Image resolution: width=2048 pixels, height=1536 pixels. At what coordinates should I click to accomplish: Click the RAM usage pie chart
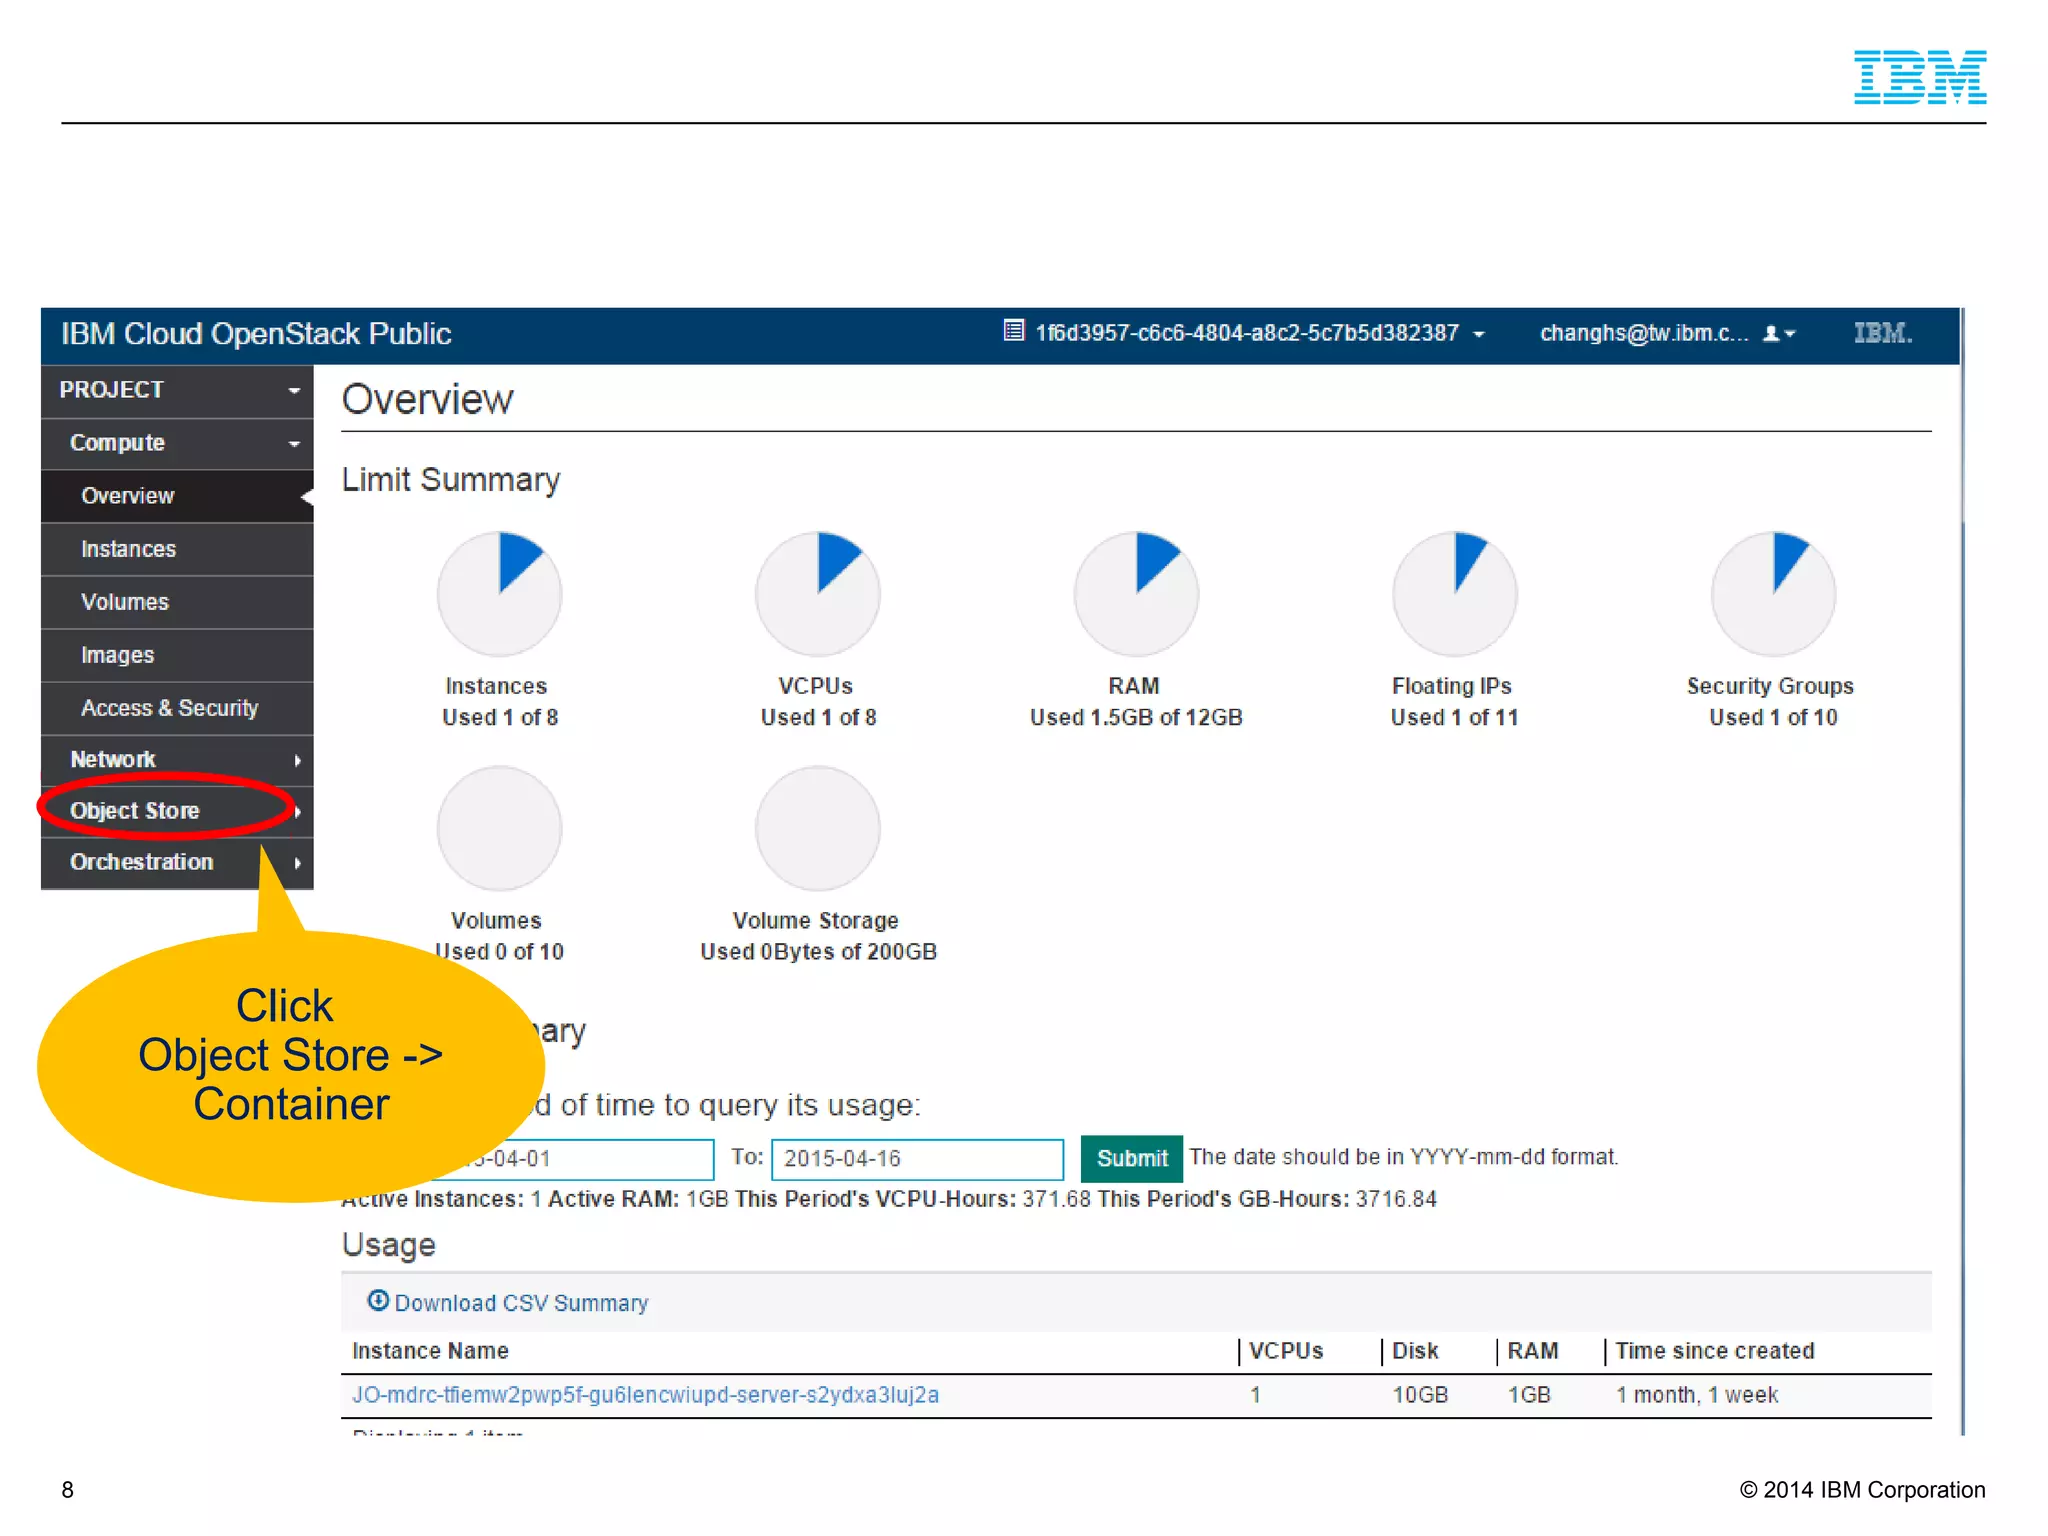1136,593
